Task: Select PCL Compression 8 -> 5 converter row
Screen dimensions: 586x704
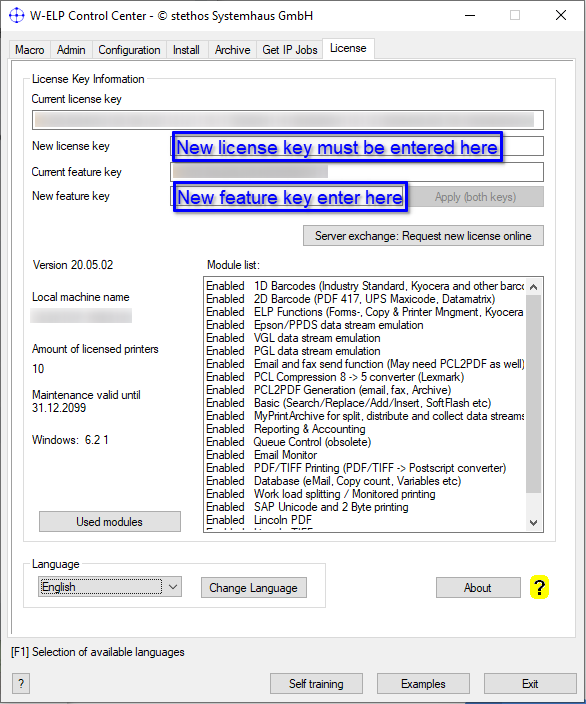Action: pyautogui.click(x=365, y=377)
